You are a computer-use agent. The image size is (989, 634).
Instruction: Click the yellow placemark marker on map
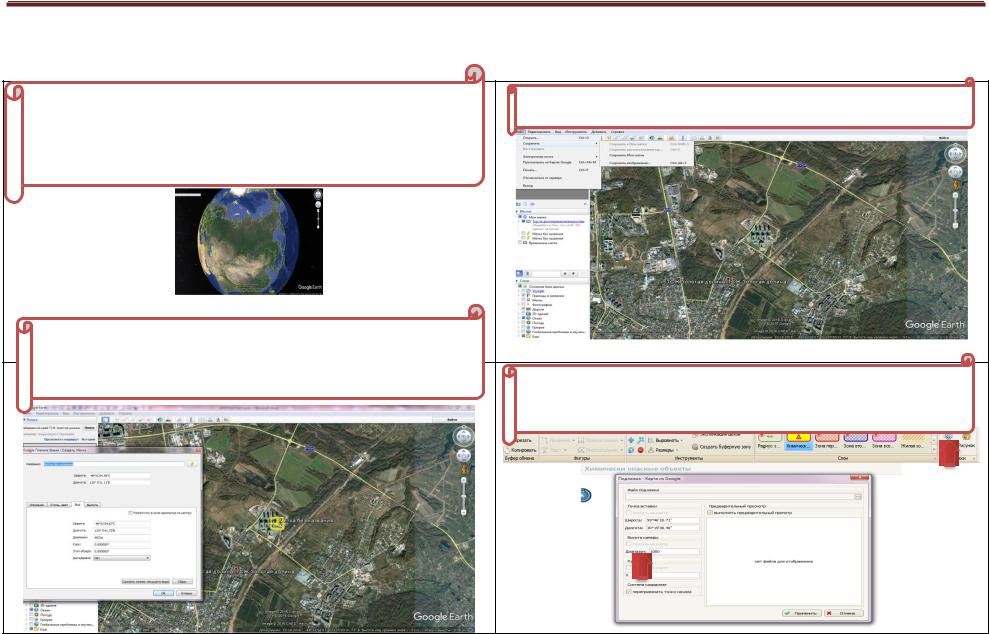click(276, 523)
